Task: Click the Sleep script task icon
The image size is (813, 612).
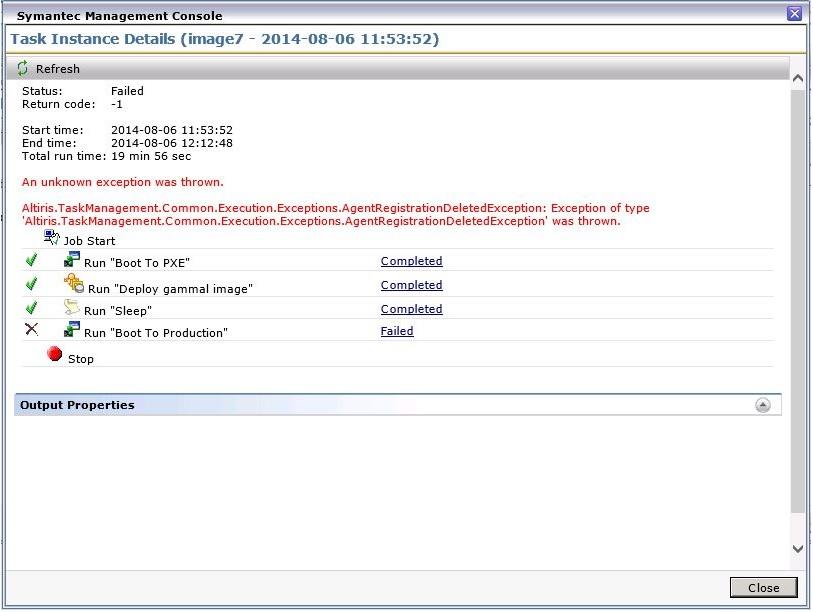Action: pyautogui.click(x=72, y=307)
